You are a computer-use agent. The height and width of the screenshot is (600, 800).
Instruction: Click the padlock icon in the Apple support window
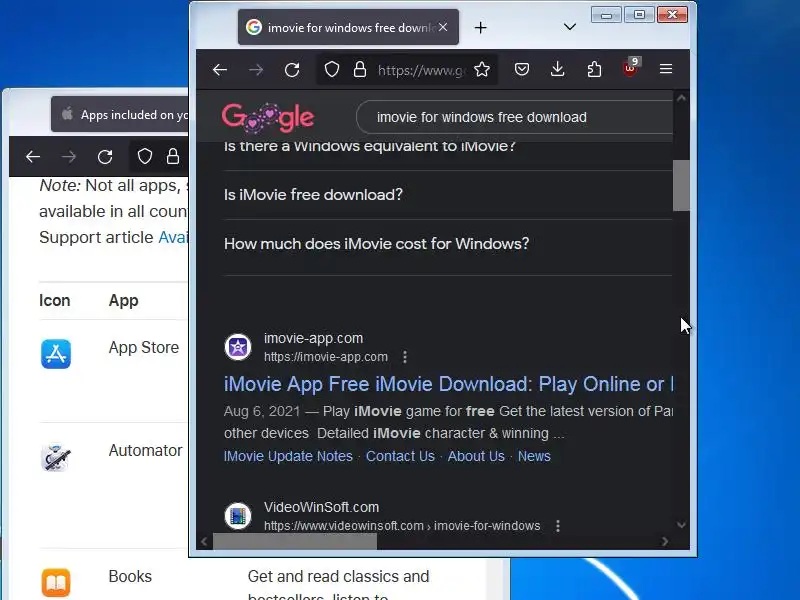click(173, 156)
